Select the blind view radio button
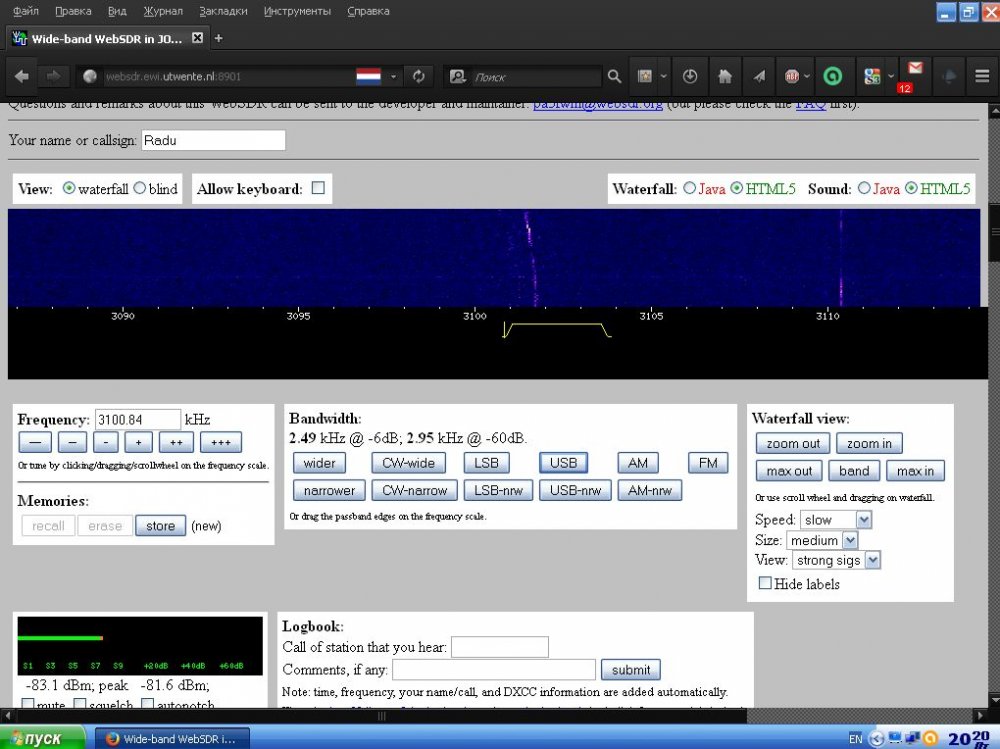This screenshot has width=1000, height=749. pos(140,189)
